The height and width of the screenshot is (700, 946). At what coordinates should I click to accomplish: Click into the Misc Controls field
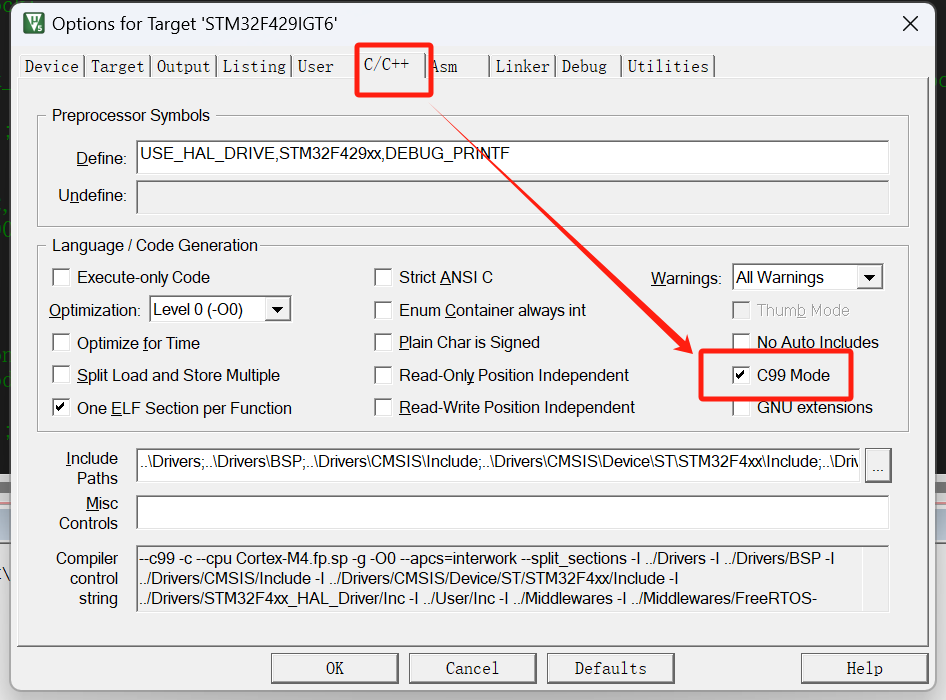[x=511, y=513]
